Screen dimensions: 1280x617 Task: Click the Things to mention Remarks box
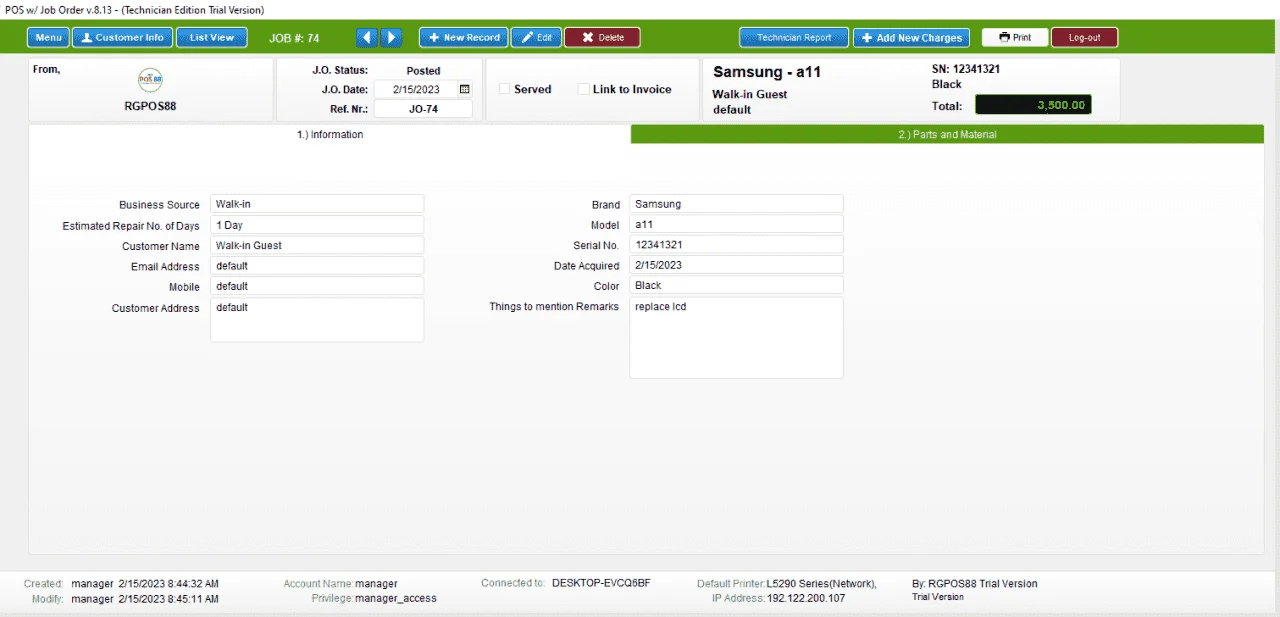click(736, 338)
